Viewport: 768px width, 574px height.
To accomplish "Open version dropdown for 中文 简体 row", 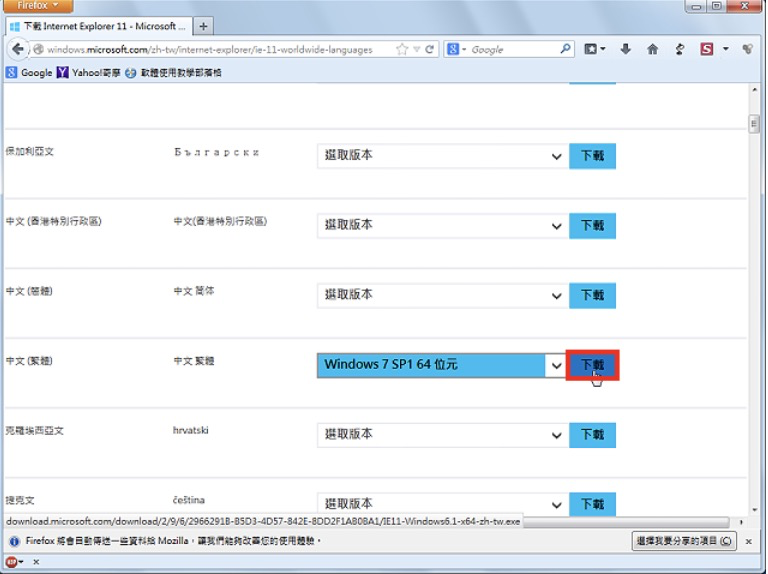I will coord(443,295).
